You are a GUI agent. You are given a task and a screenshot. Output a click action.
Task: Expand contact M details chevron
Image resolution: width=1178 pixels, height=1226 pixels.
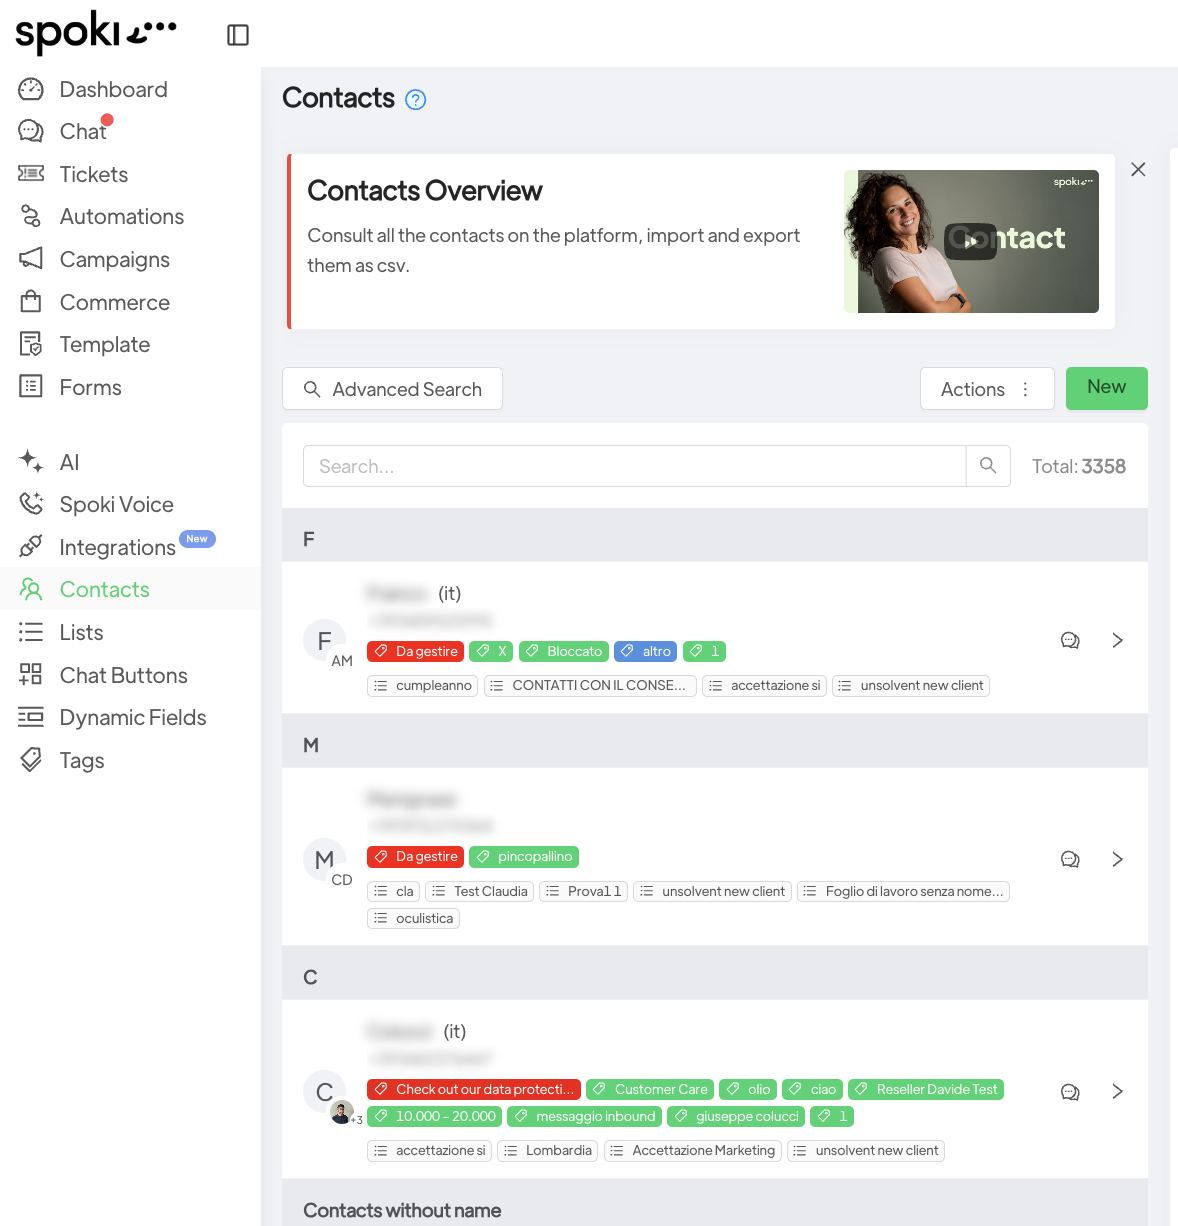click(x=1118, y=859)
